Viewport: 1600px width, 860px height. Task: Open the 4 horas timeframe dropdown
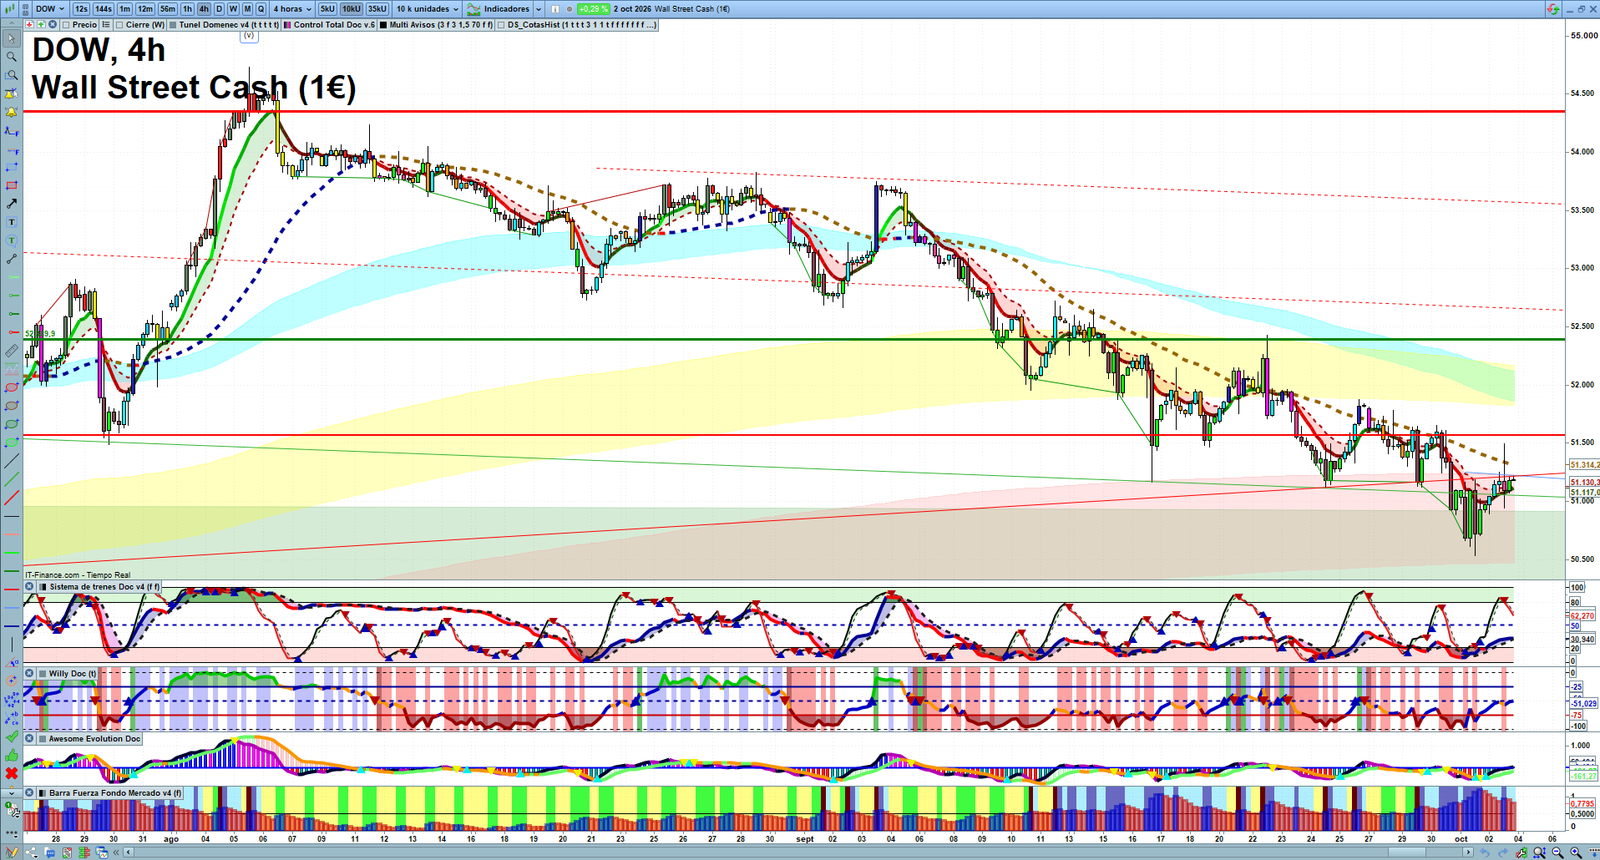292,9
